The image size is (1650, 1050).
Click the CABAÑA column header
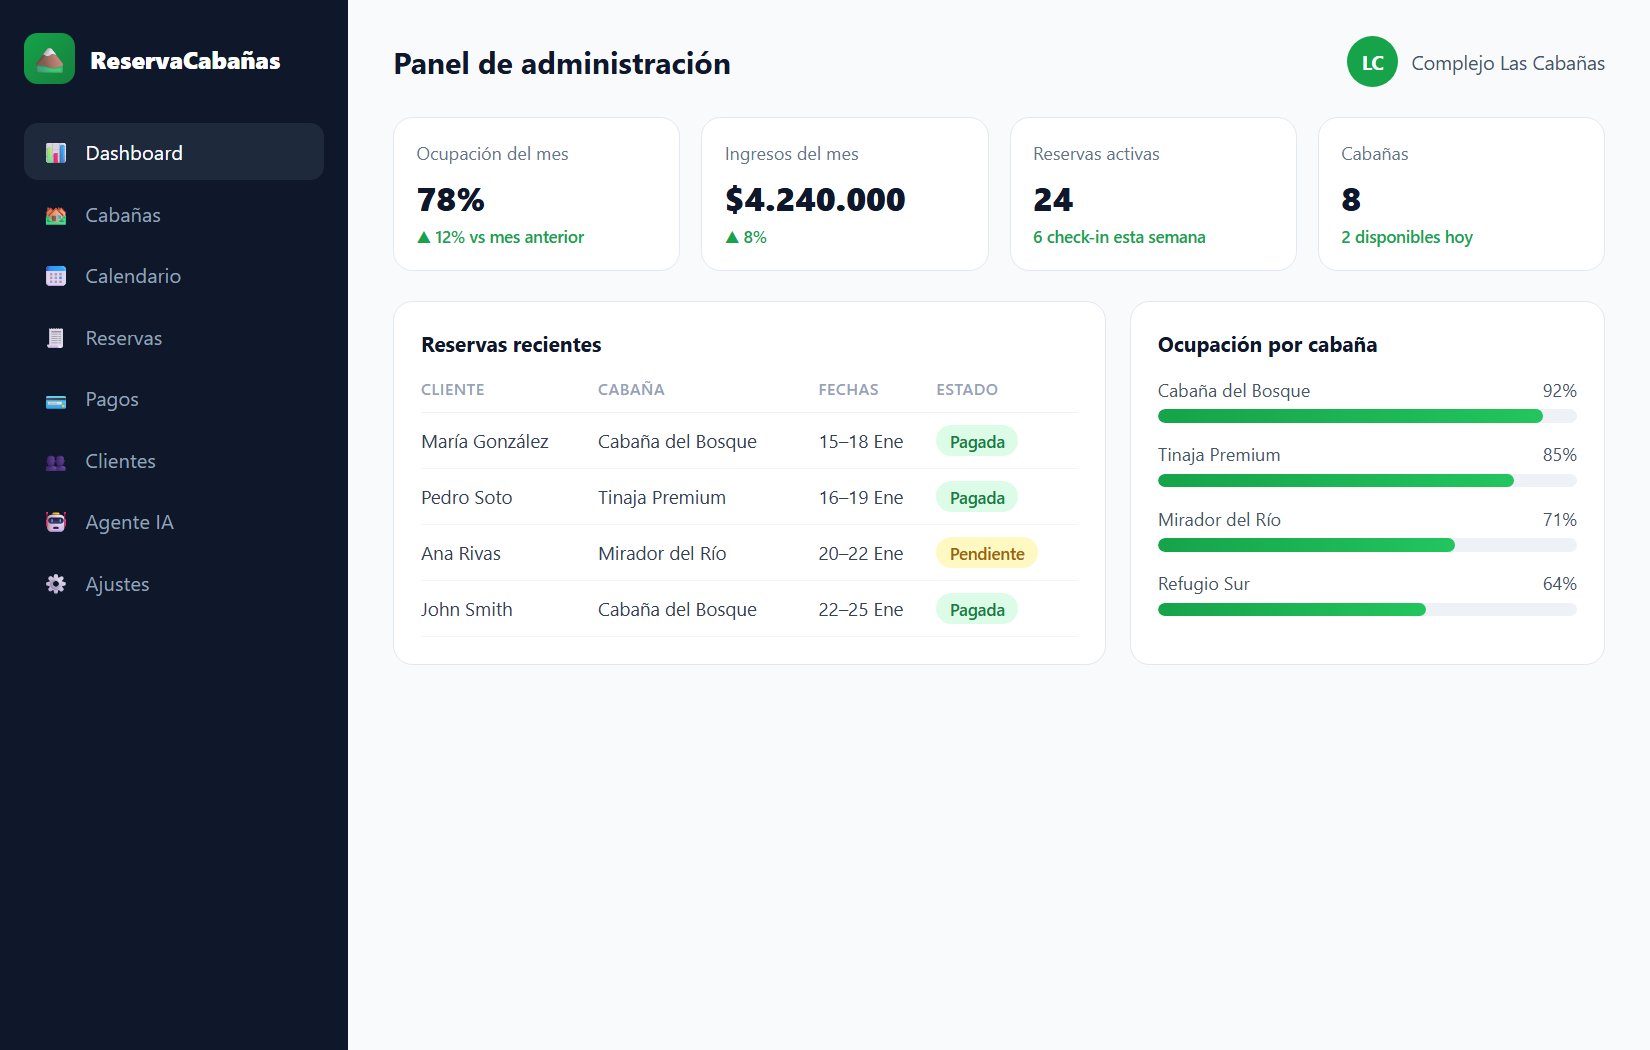(631, 389)
